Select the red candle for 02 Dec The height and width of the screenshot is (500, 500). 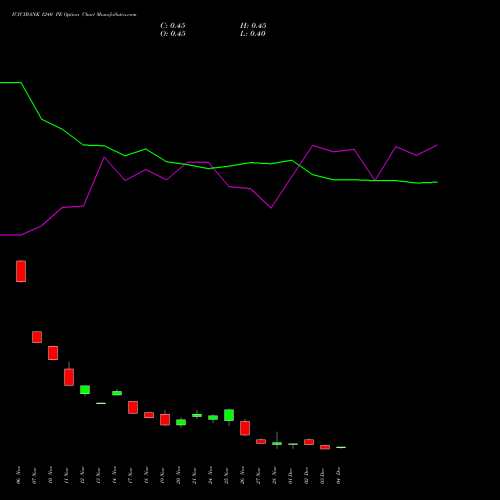309,442
